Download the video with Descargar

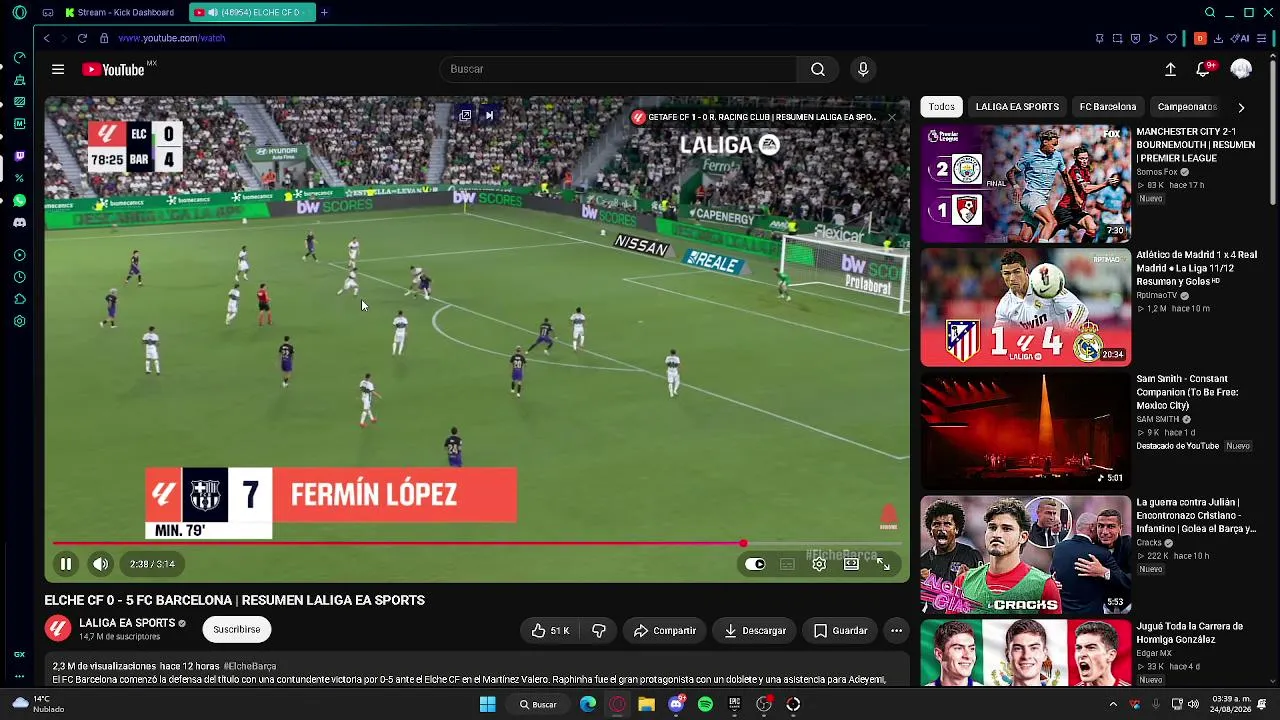click(755, 630)
